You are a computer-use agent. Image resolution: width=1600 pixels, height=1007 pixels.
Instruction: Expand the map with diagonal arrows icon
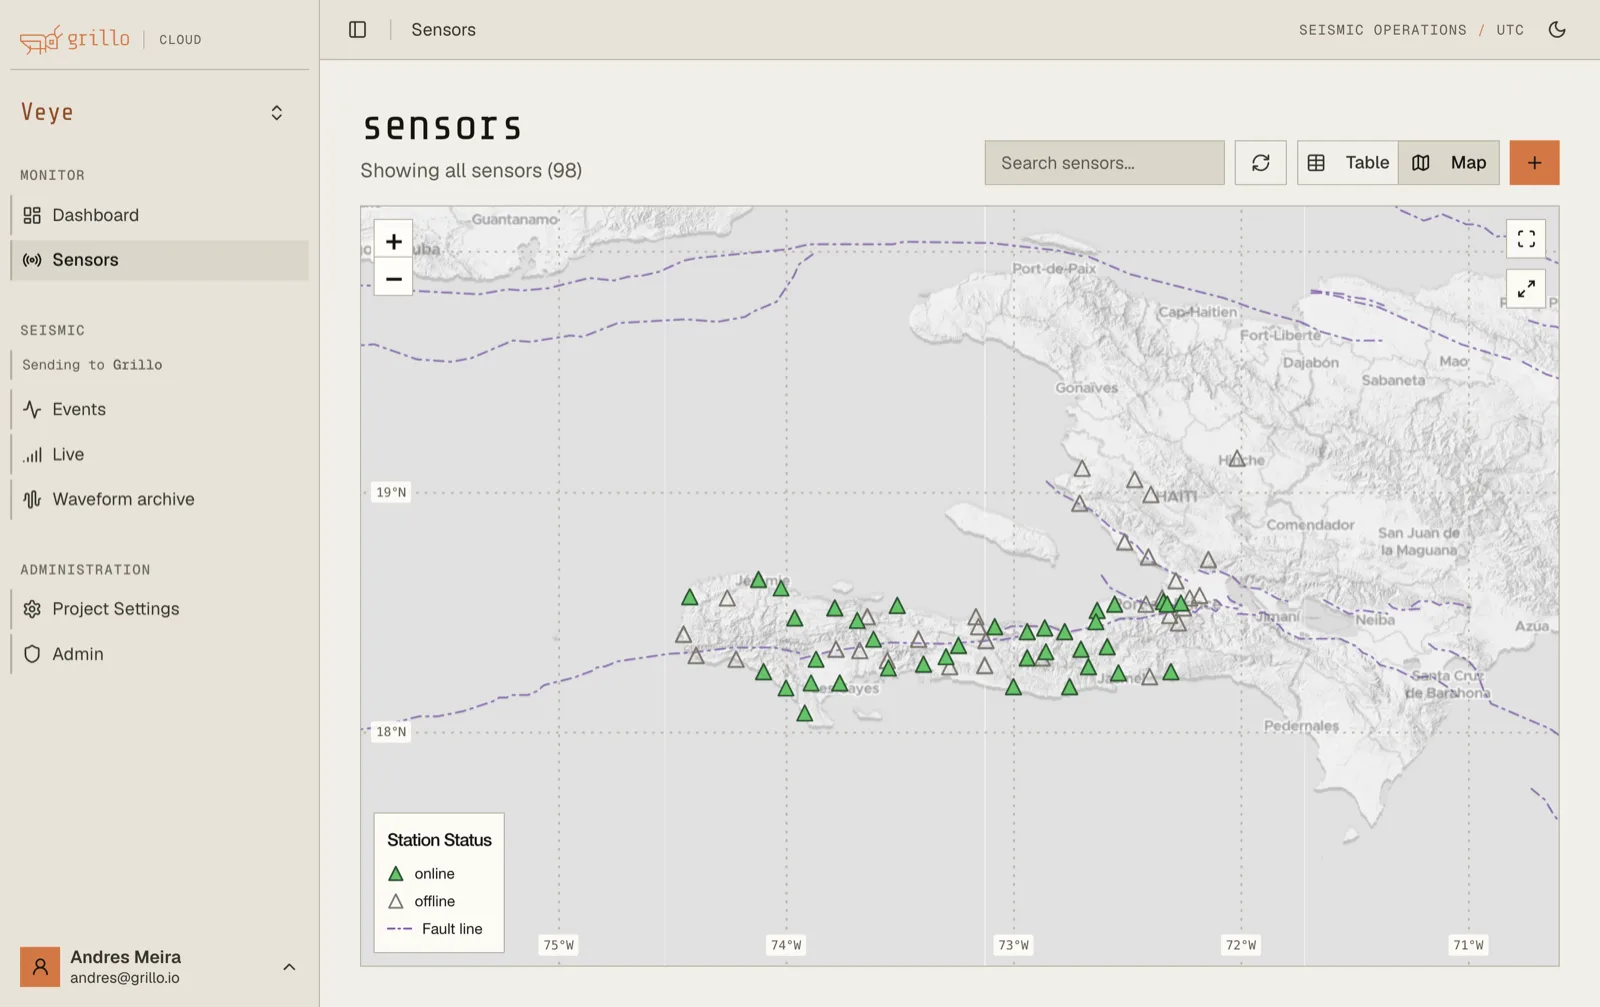click(1526, 289)
